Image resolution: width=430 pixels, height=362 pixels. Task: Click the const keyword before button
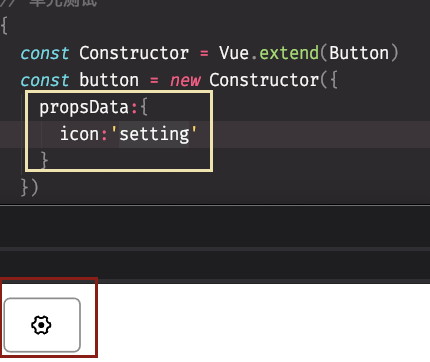pos(45,80)
